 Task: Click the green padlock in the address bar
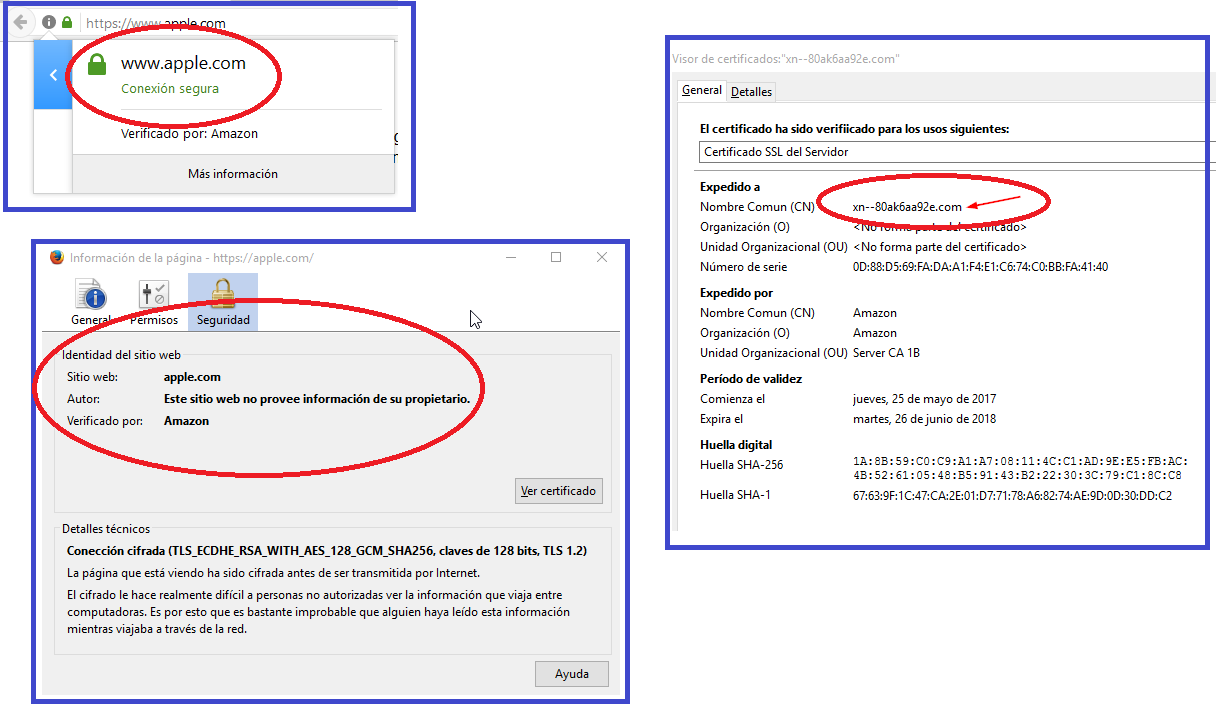67,22
